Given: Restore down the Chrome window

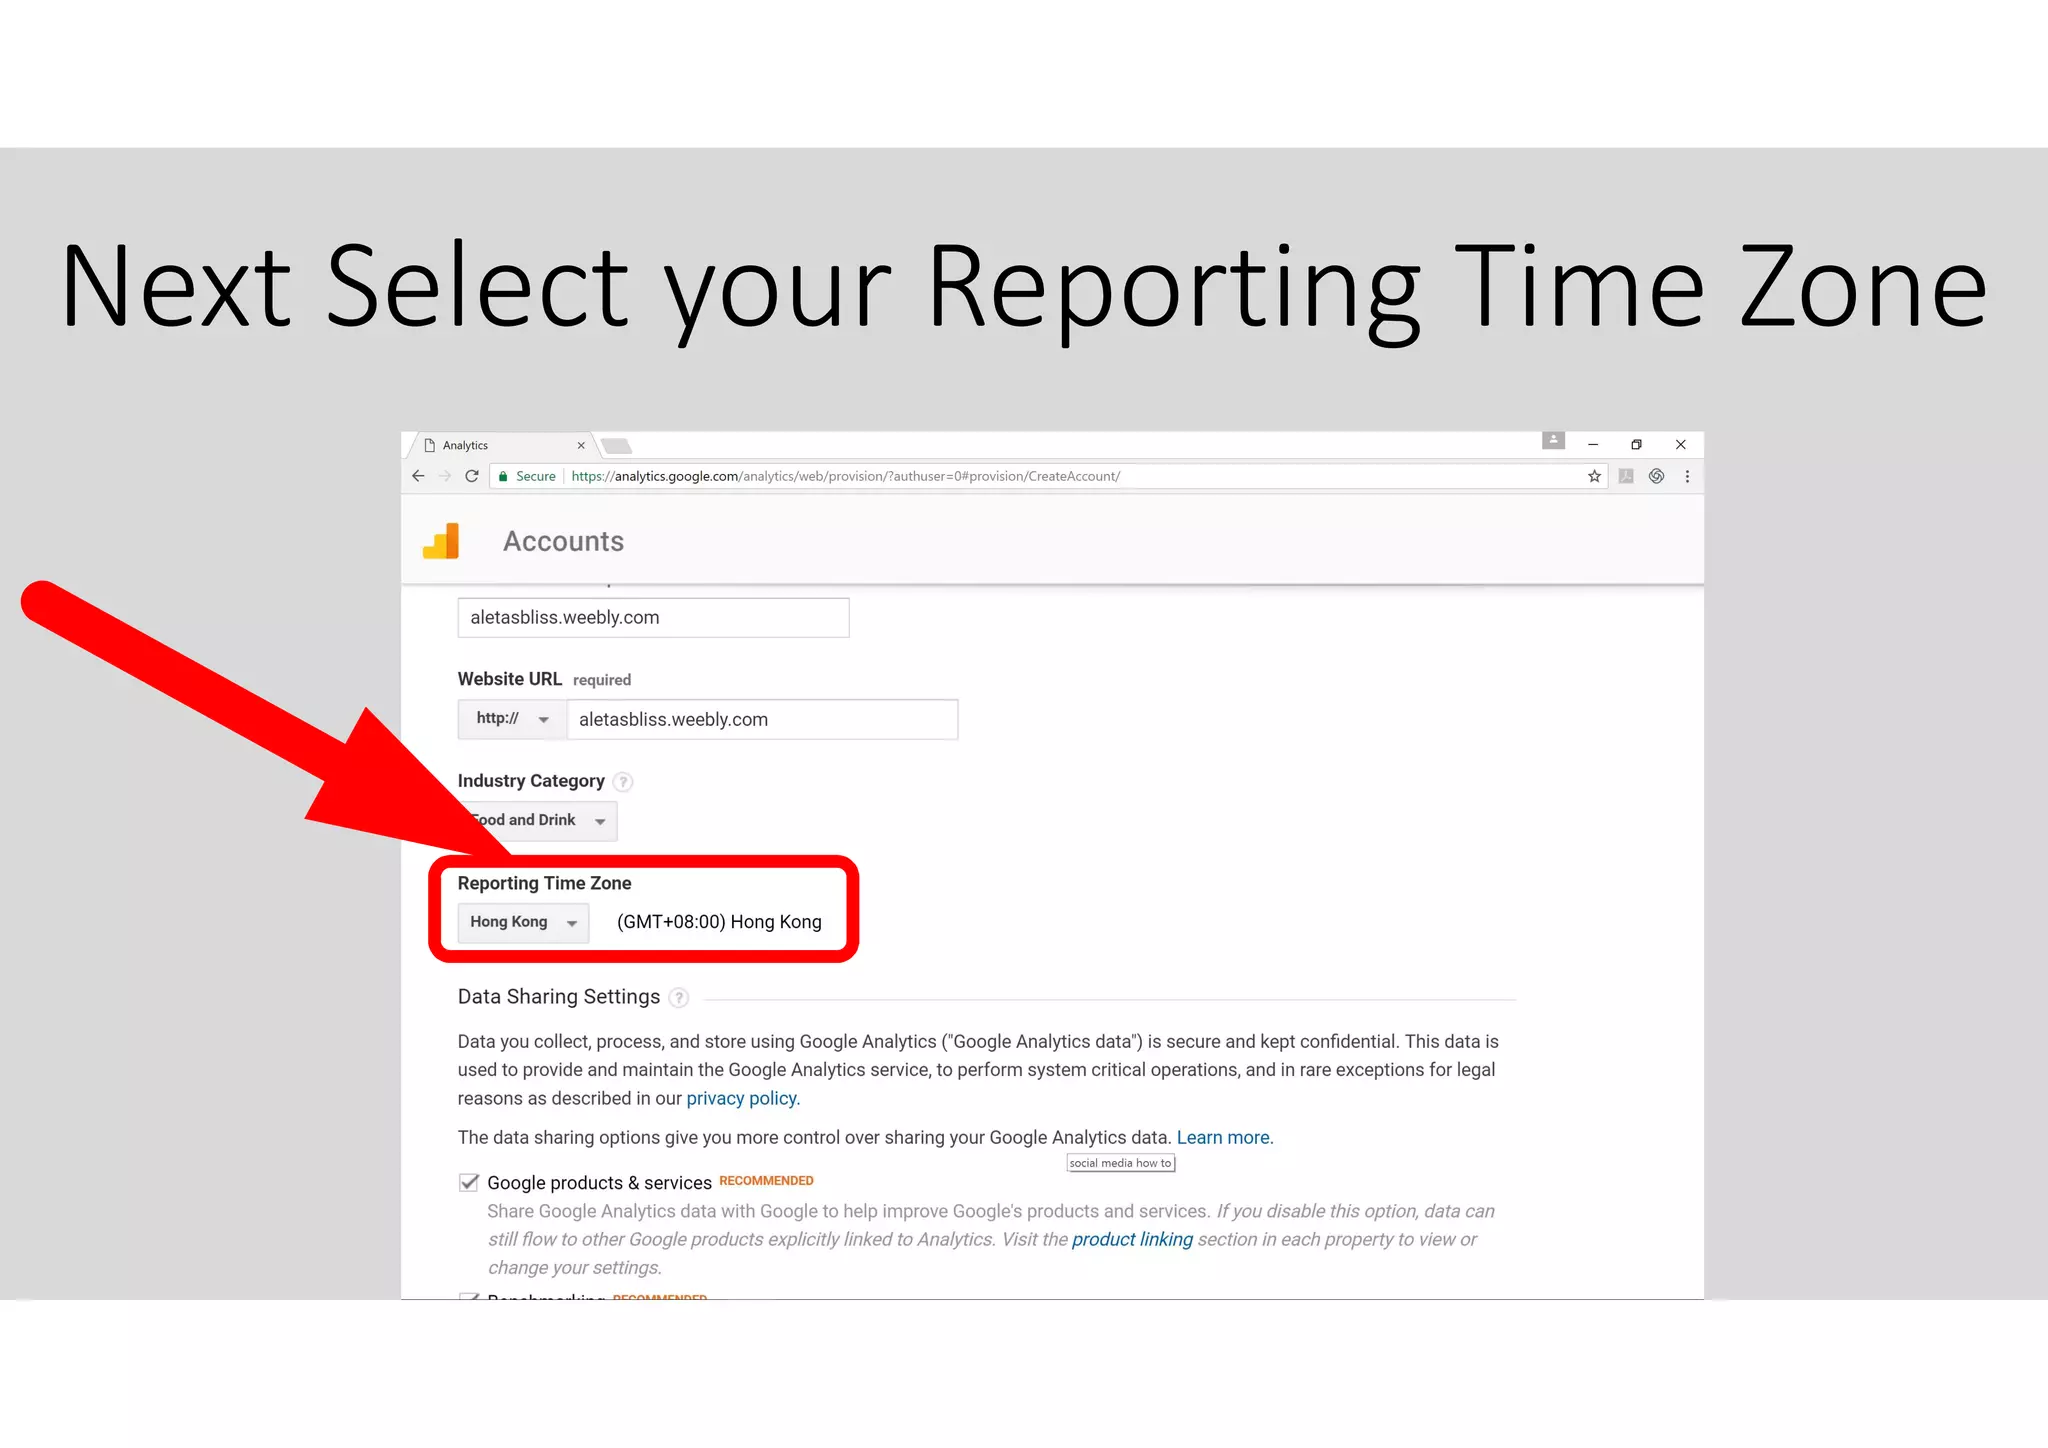Looking at the screenshot, I should pyautogui.click(x=1636, y=445).
